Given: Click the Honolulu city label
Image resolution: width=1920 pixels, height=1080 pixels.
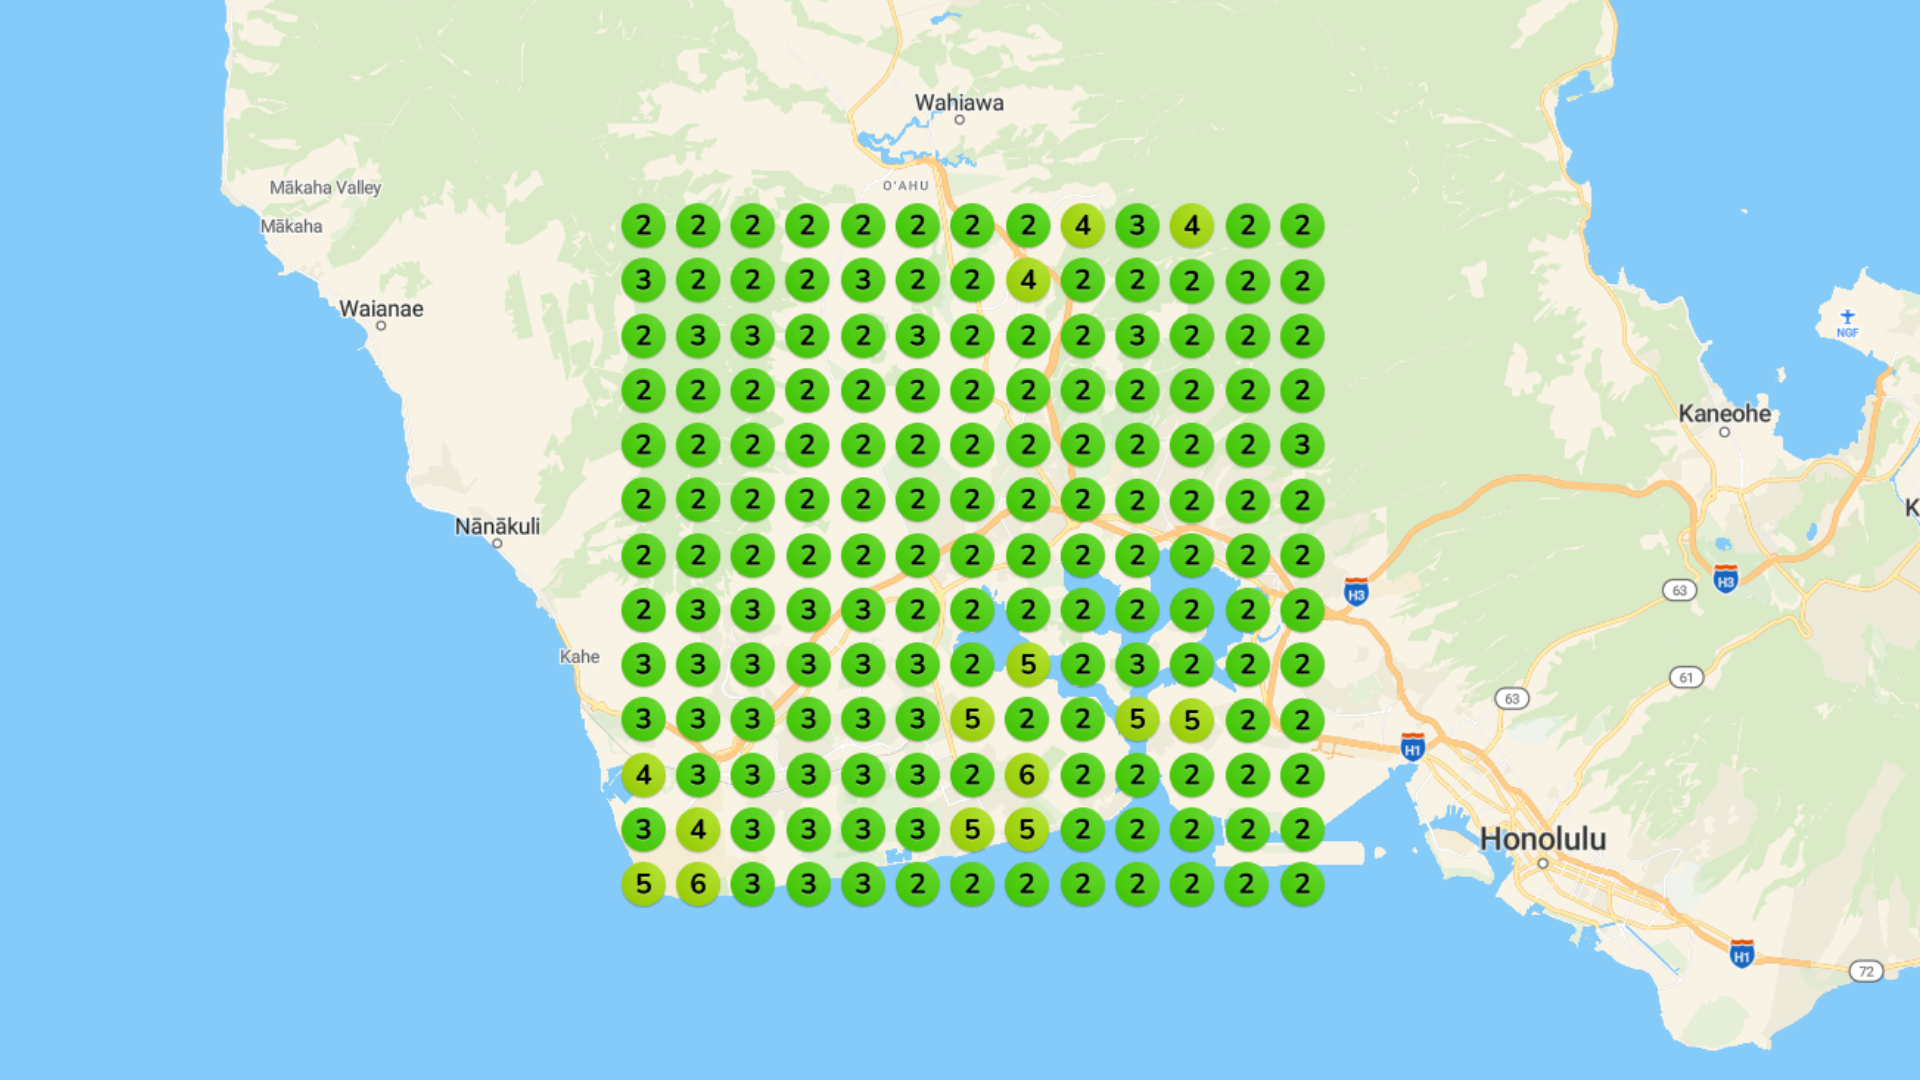Looking at the screenshot, I should (x=1542, y=839).
